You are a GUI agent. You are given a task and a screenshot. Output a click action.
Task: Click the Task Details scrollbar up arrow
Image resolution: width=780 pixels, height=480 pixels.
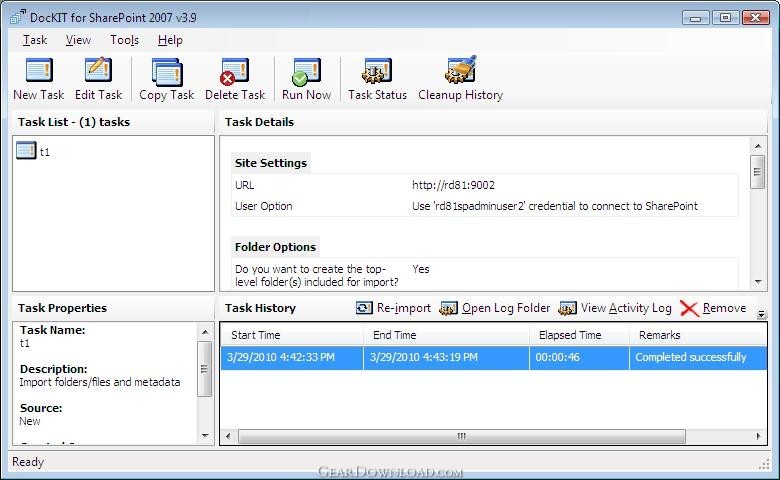[x=758, y=146]
